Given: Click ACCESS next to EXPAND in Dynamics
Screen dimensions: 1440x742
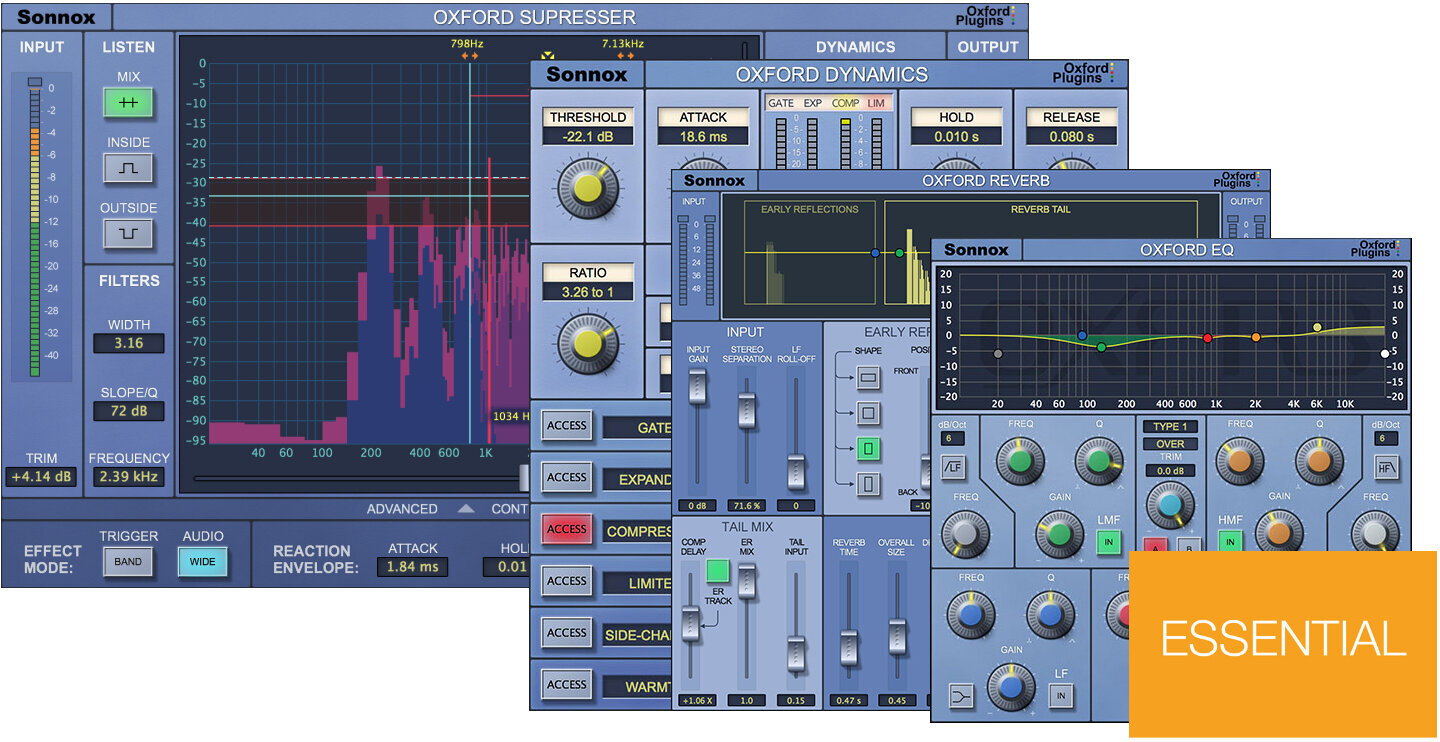Looking at the screenshot, I should pos(567,478).
